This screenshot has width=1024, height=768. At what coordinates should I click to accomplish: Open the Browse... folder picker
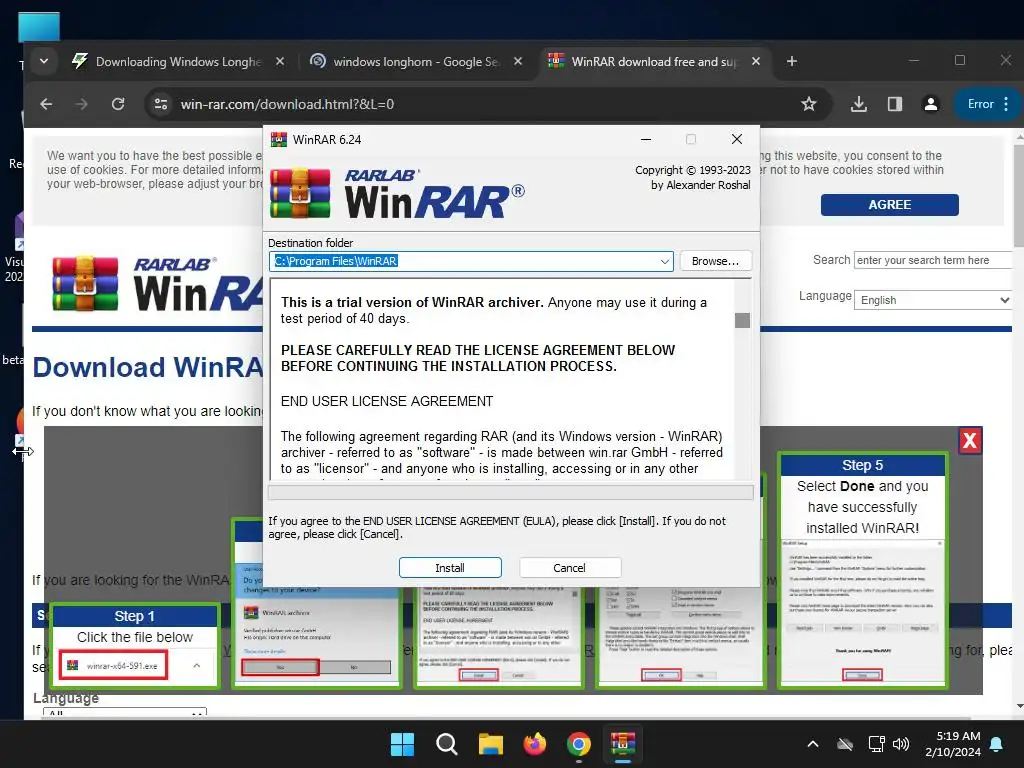pos(716,261)
